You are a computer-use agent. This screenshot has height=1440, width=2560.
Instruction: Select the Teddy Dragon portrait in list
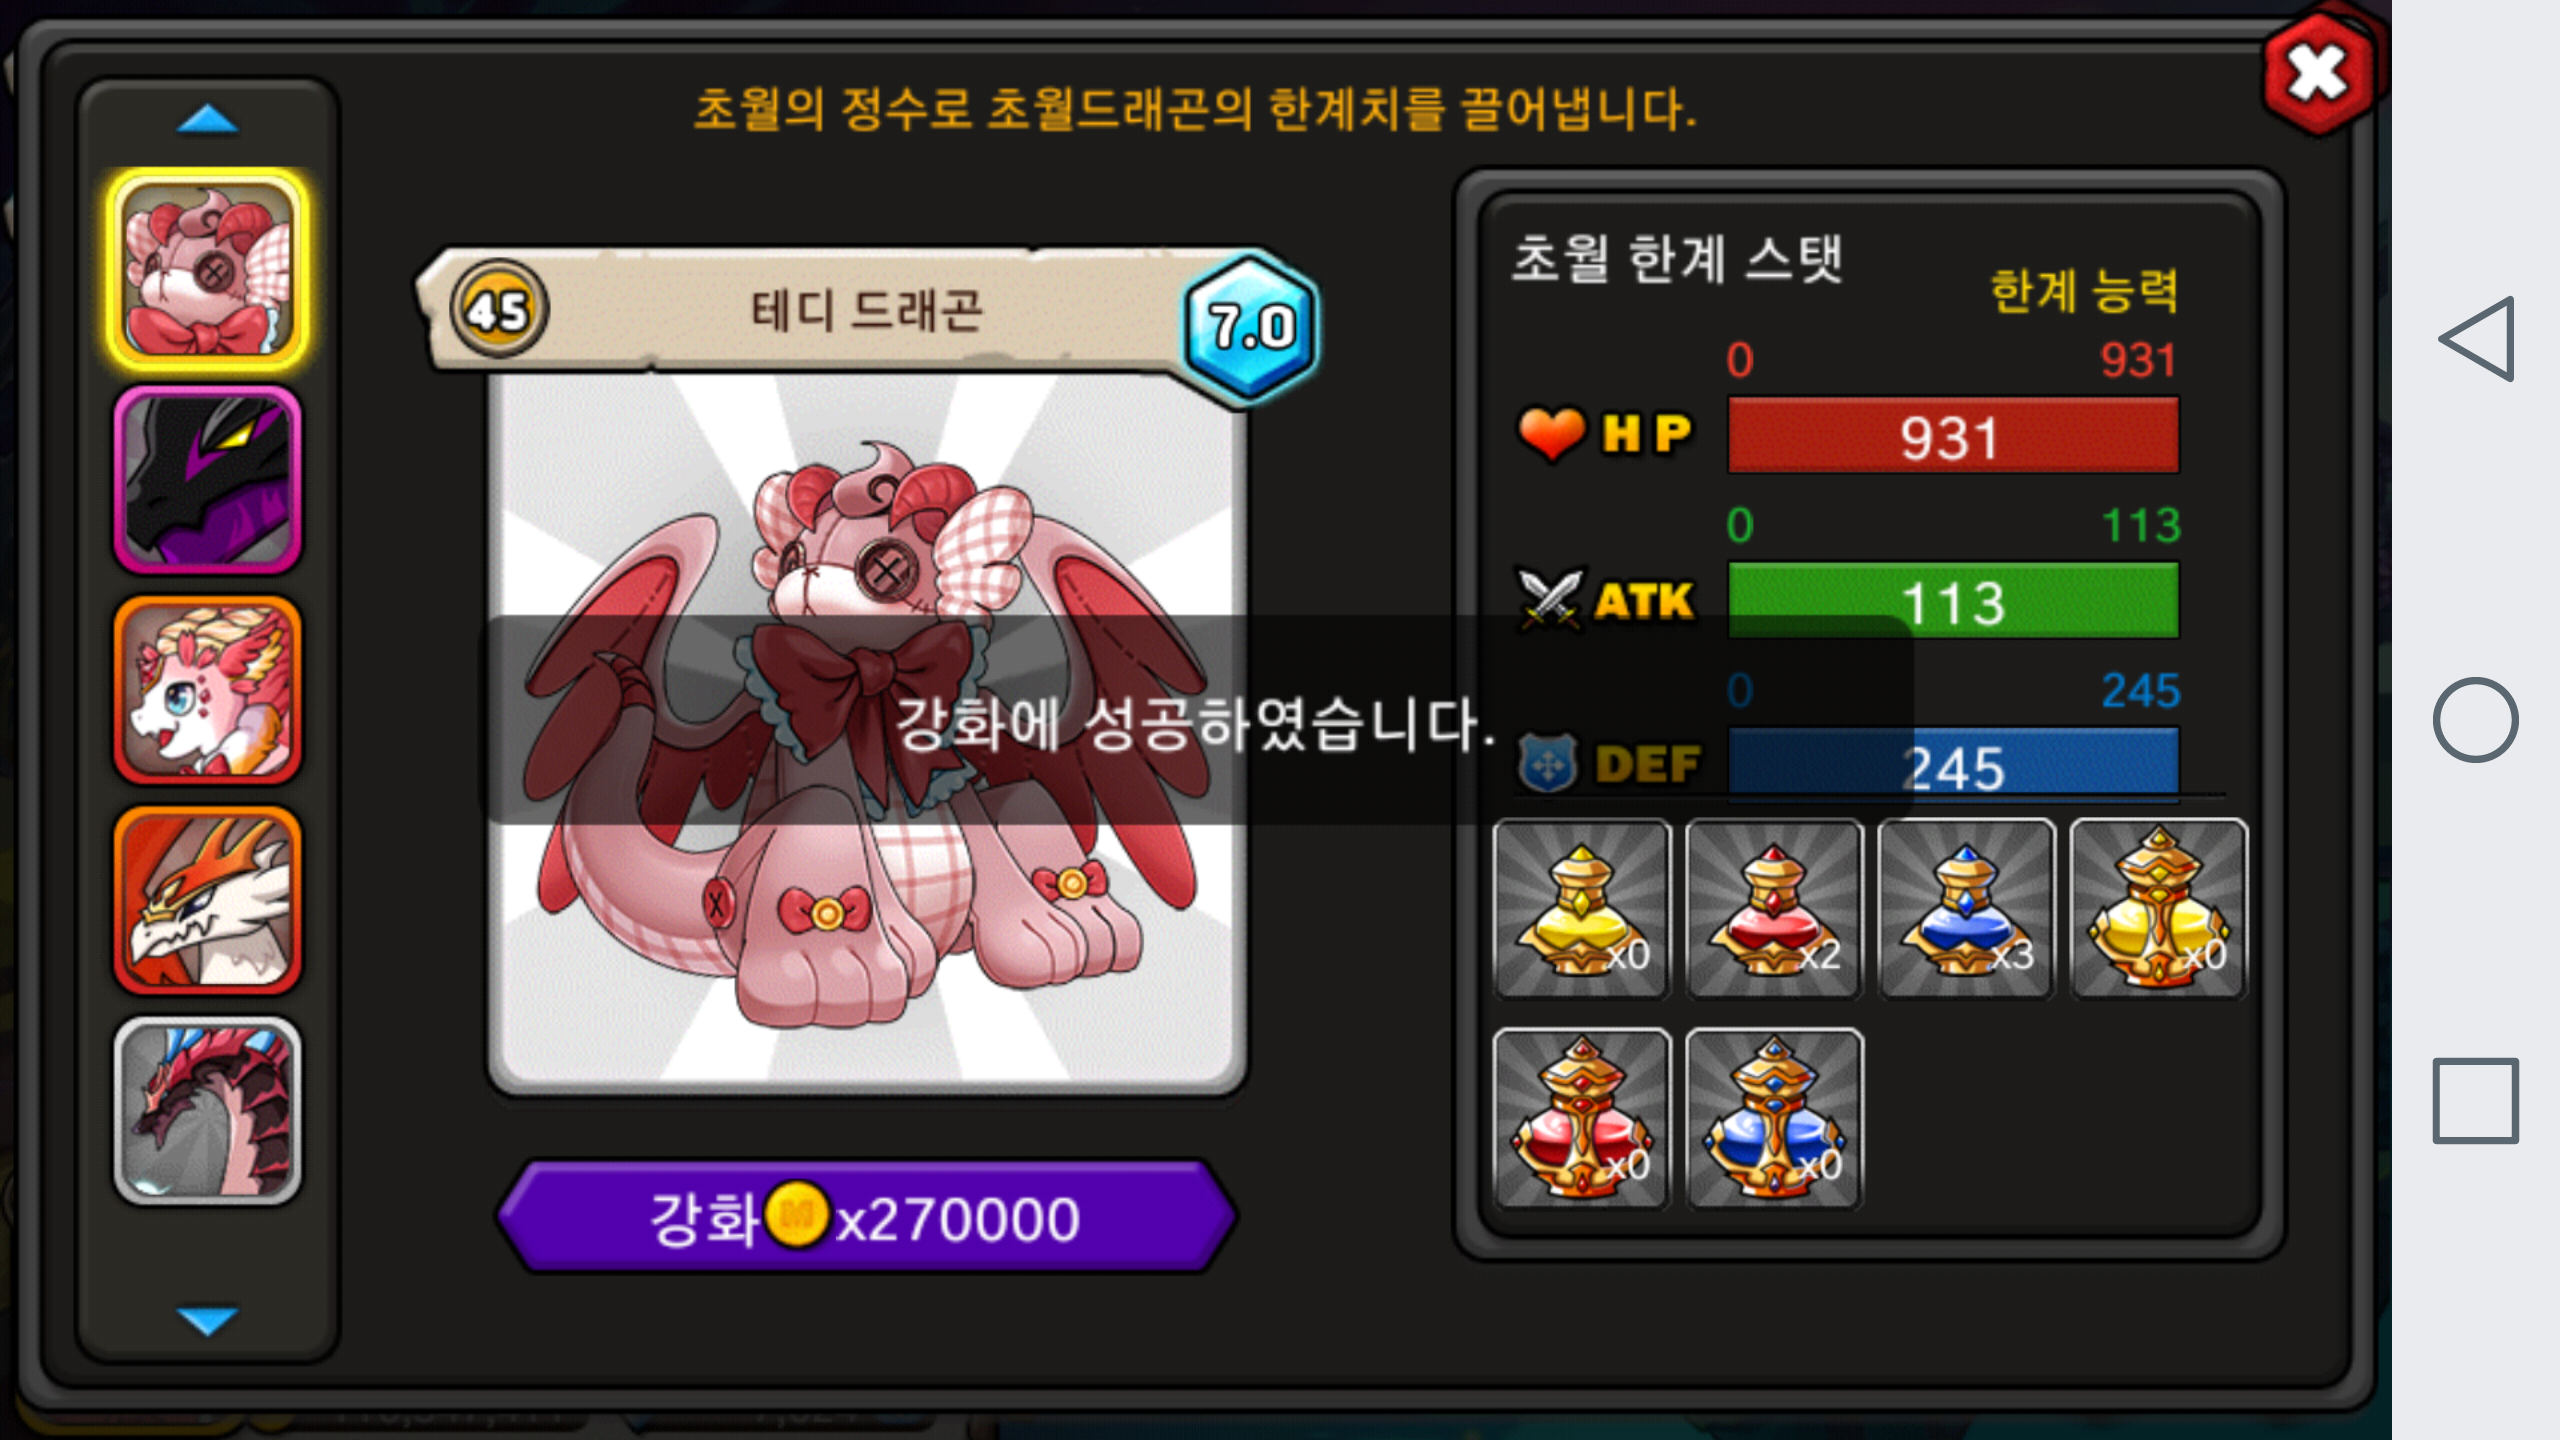[208, 270]
